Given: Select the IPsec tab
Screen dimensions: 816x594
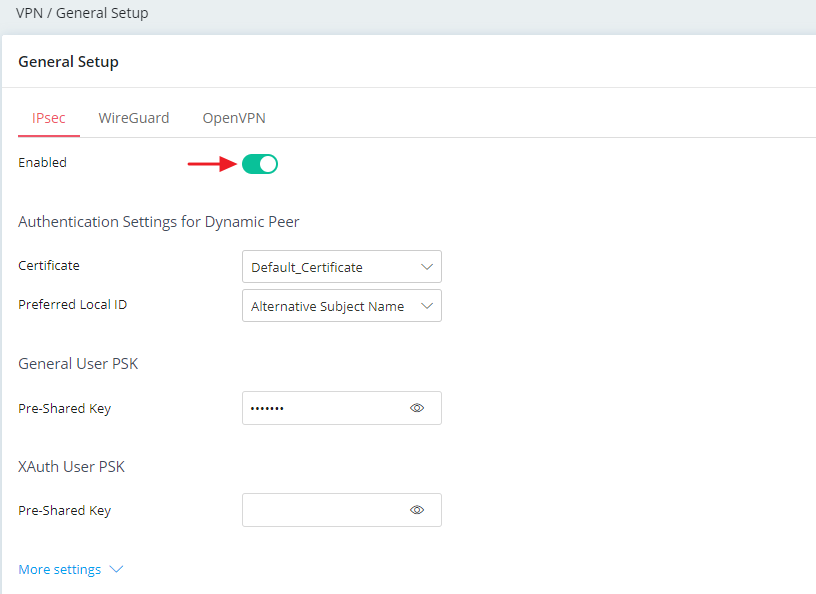Looking at the screenshot, I should click(x=49, y=118).
